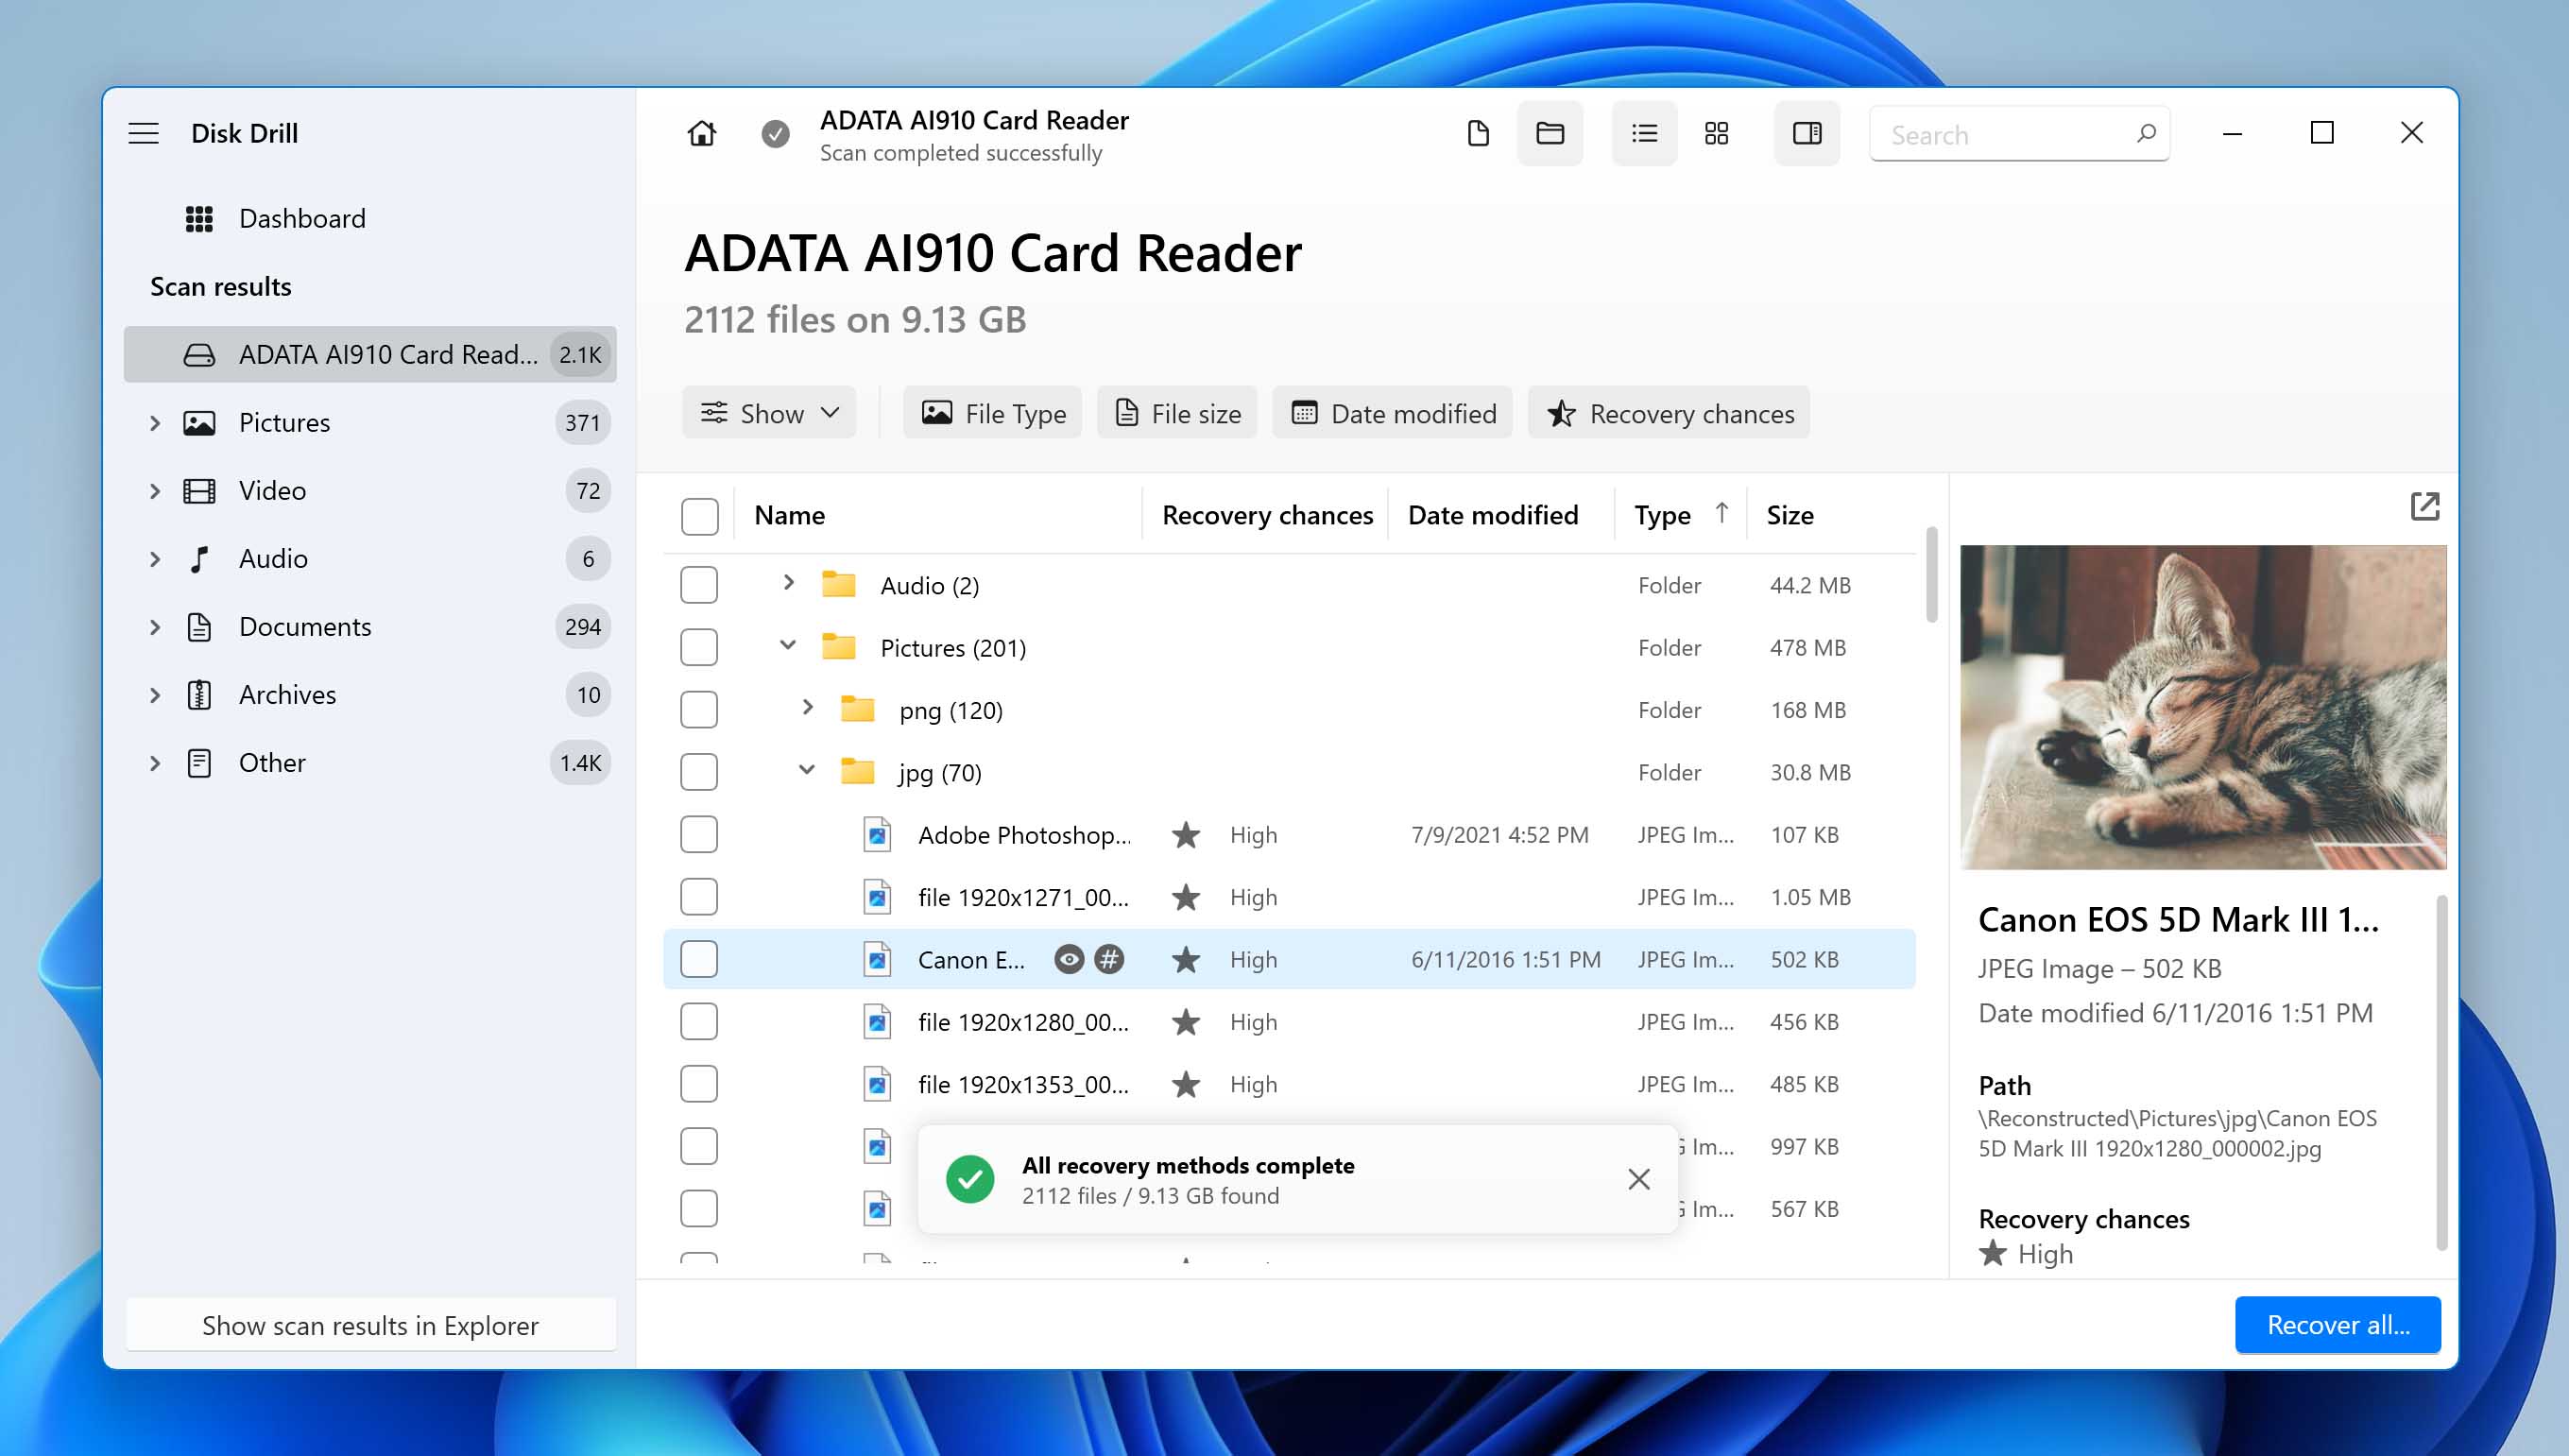The image size is (2569, 1456).
Task: Click the png folder icon
Action: [857, 709]
